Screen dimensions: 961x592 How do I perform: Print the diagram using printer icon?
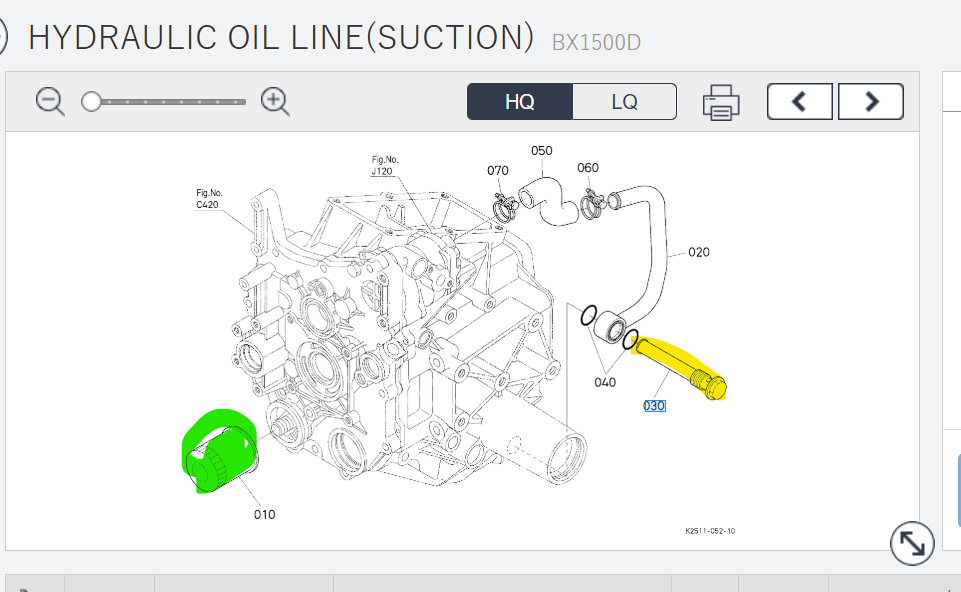click(x=721, y=102)
